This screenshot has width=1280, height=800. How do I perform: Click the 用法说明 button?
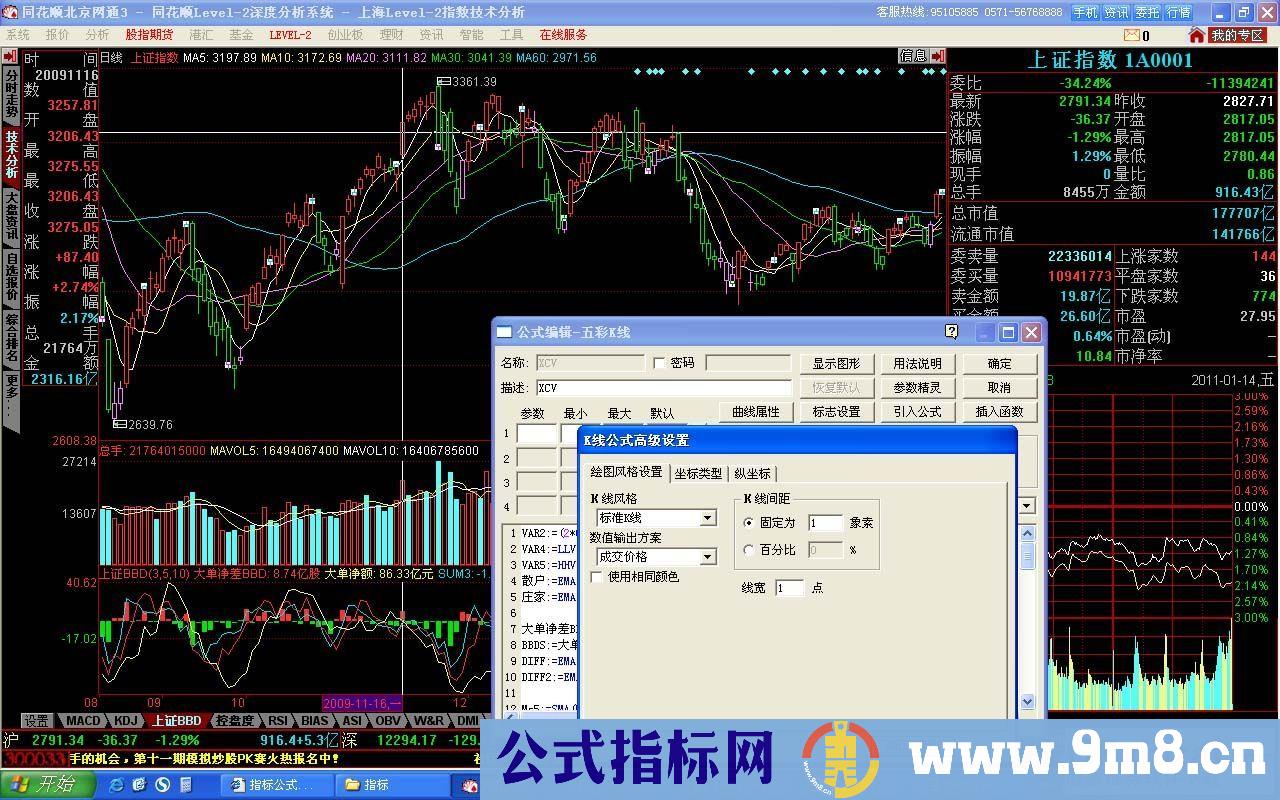pos(917,363)
